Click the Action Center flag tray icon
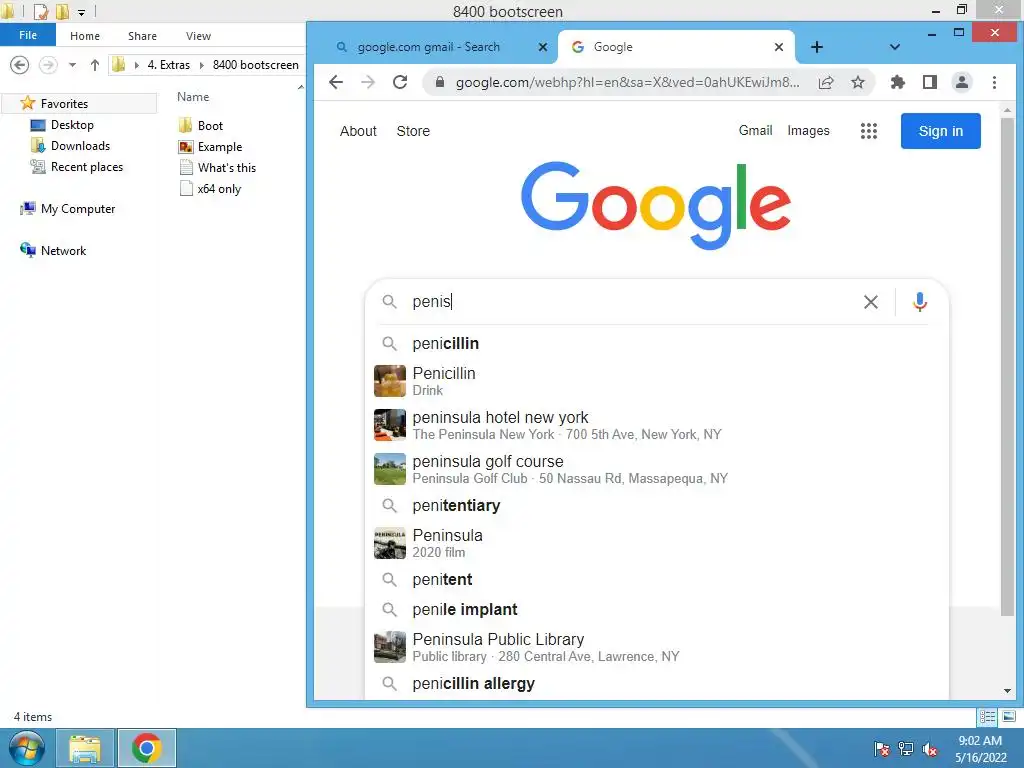The height and width of the screenshot is (768, 1024). coord(881,748)
